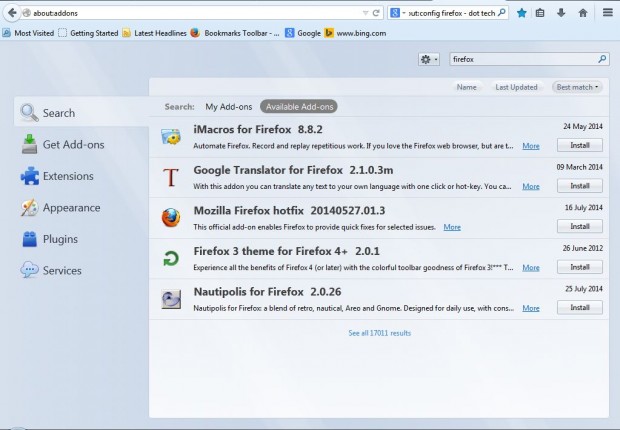Install Nautipolis for Firefox
This screenshot has height=430, width=620.
coord(580,307)
